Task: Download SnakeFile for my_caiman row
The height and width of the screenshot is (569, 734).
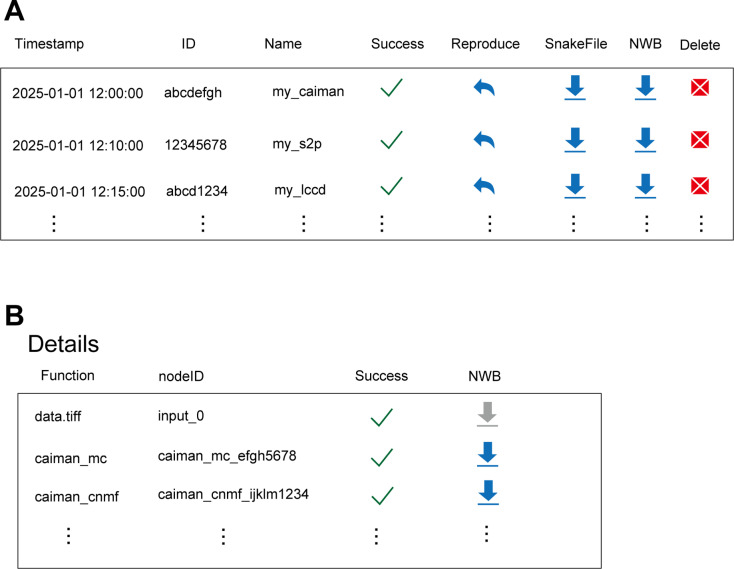Action: tap(575, 88)
